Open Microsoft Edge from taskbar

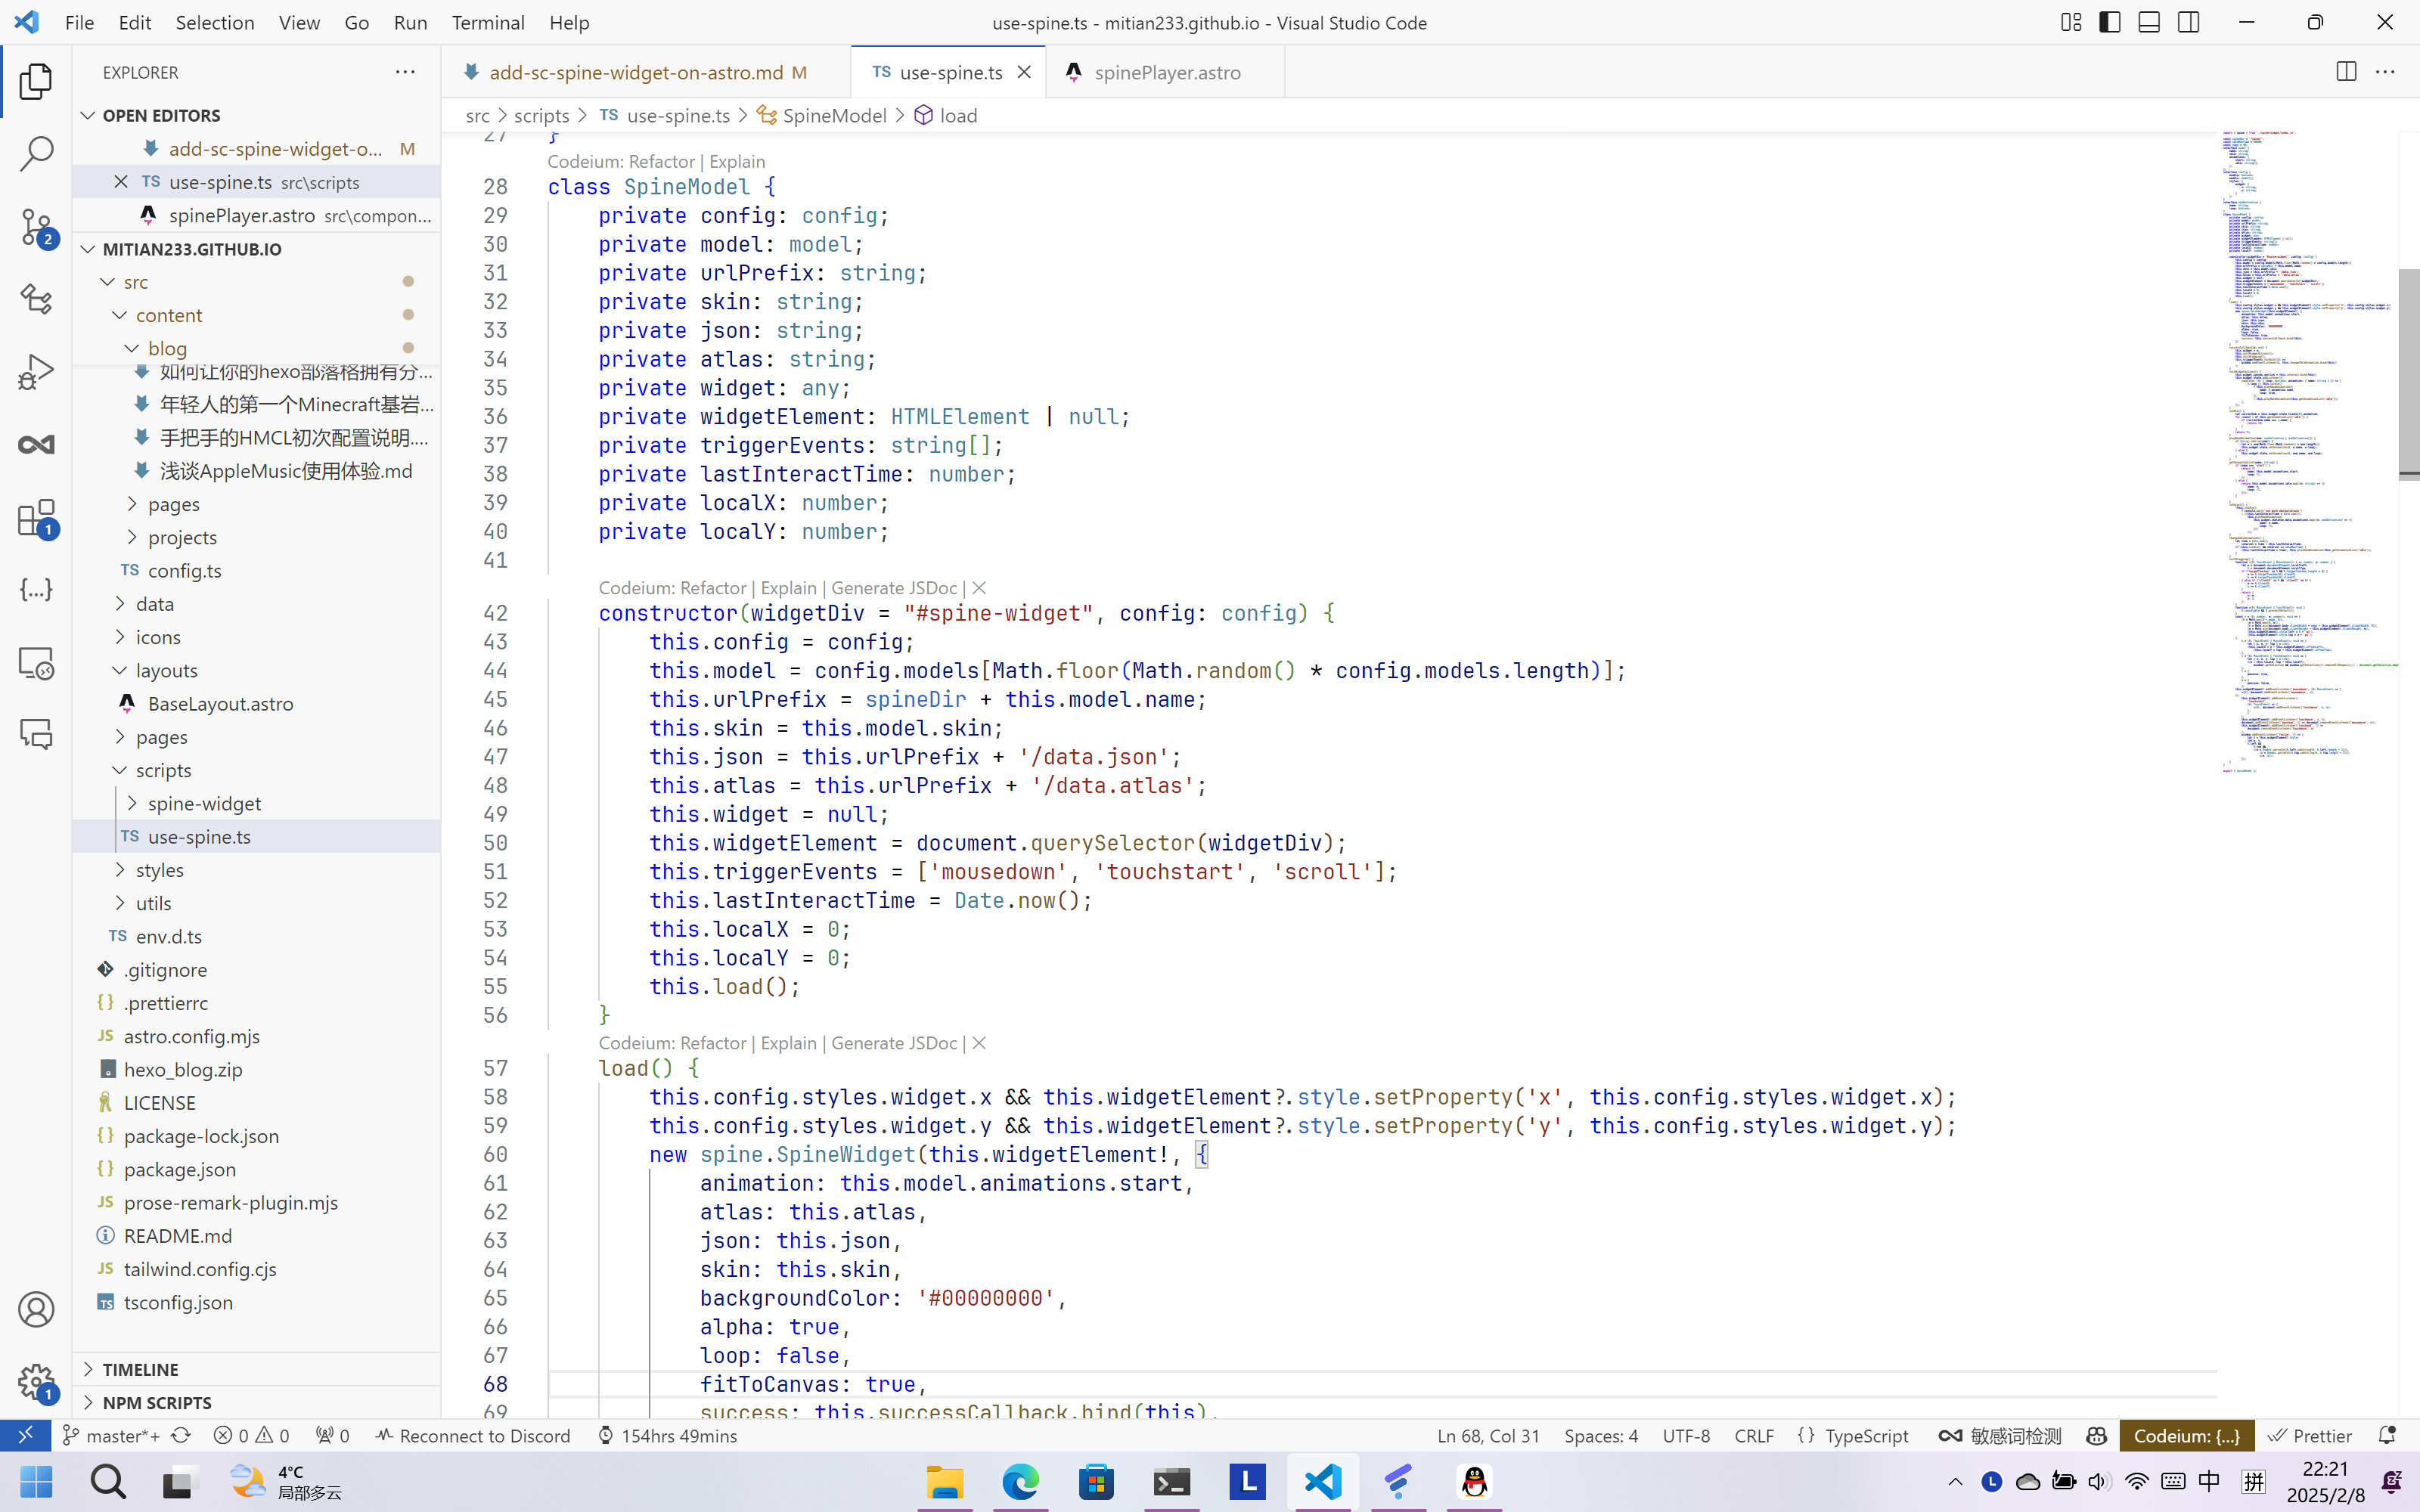(x=1021, y=1481)
